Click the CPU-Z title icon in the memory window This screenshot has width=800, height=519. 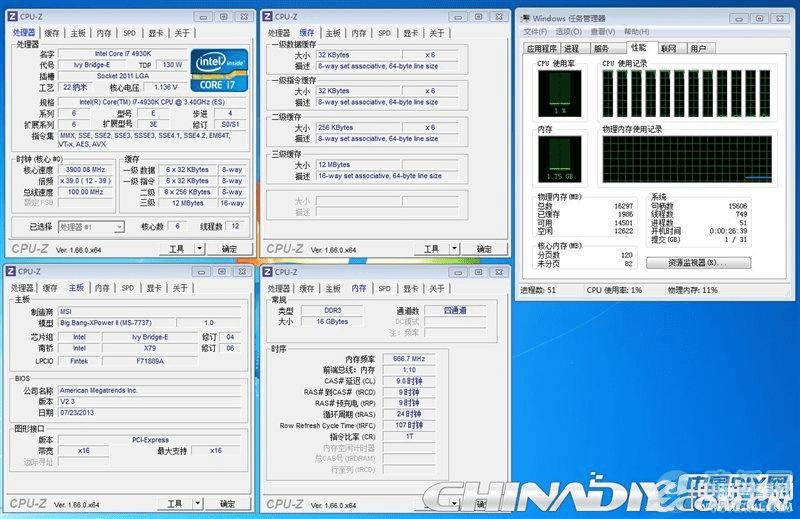click(267, 271)
